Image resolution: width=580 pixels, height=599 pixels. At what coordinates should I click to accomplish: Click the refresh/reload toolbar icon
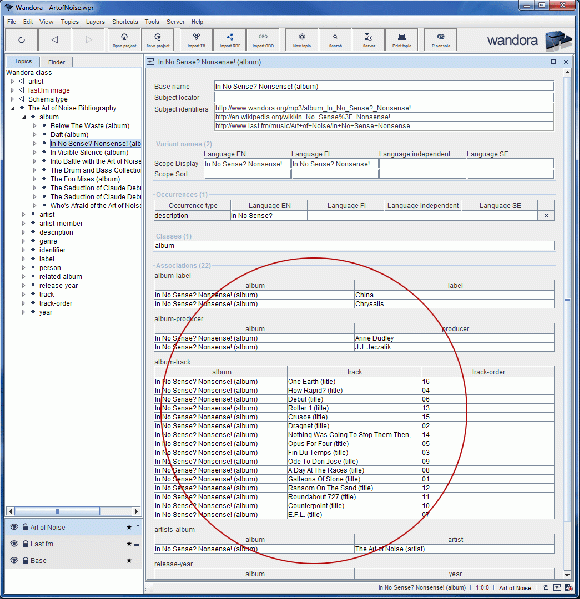(x=22, y=40)
